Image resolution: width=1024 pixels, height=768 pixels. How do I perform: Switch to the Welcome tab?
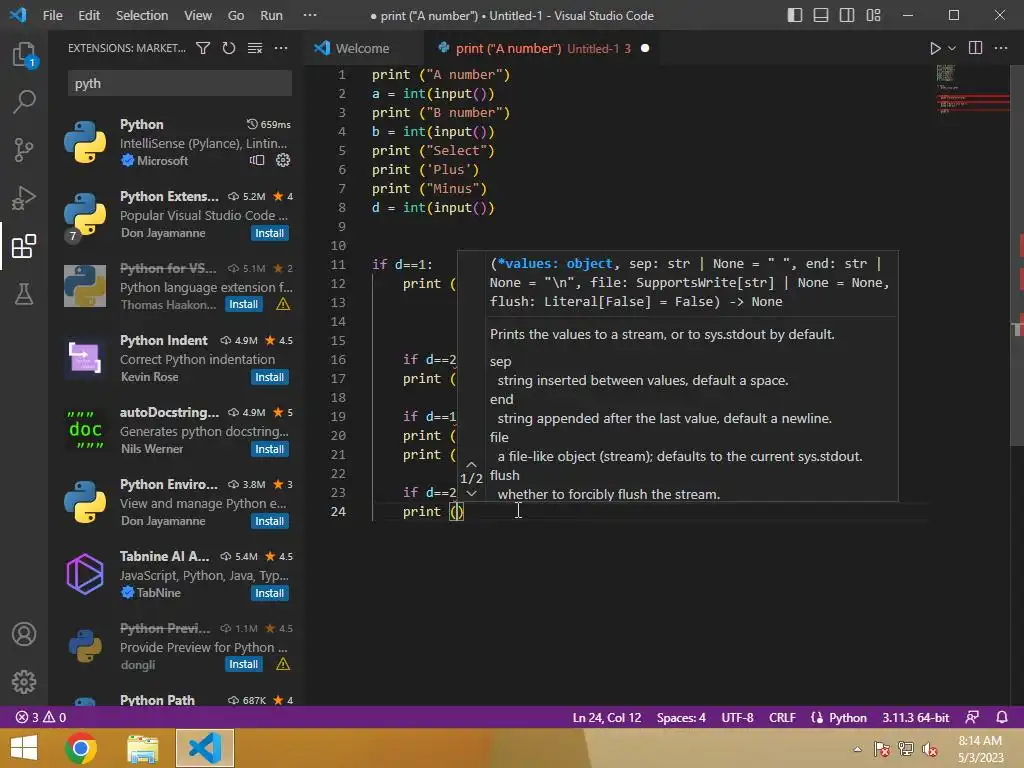coord(362,48)
